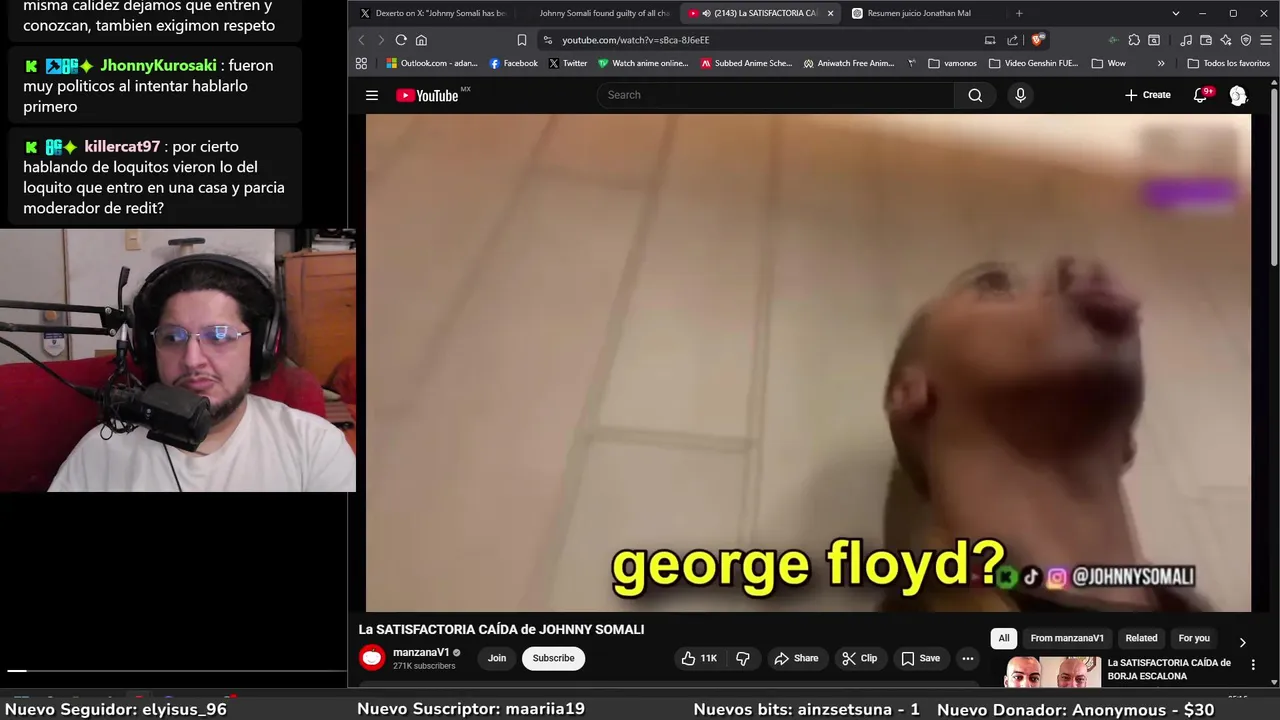This screenshot has width=1280, height=720.
Task: Open Aniwatch Free Anime bookmark
Action: [x=849, y=63]
